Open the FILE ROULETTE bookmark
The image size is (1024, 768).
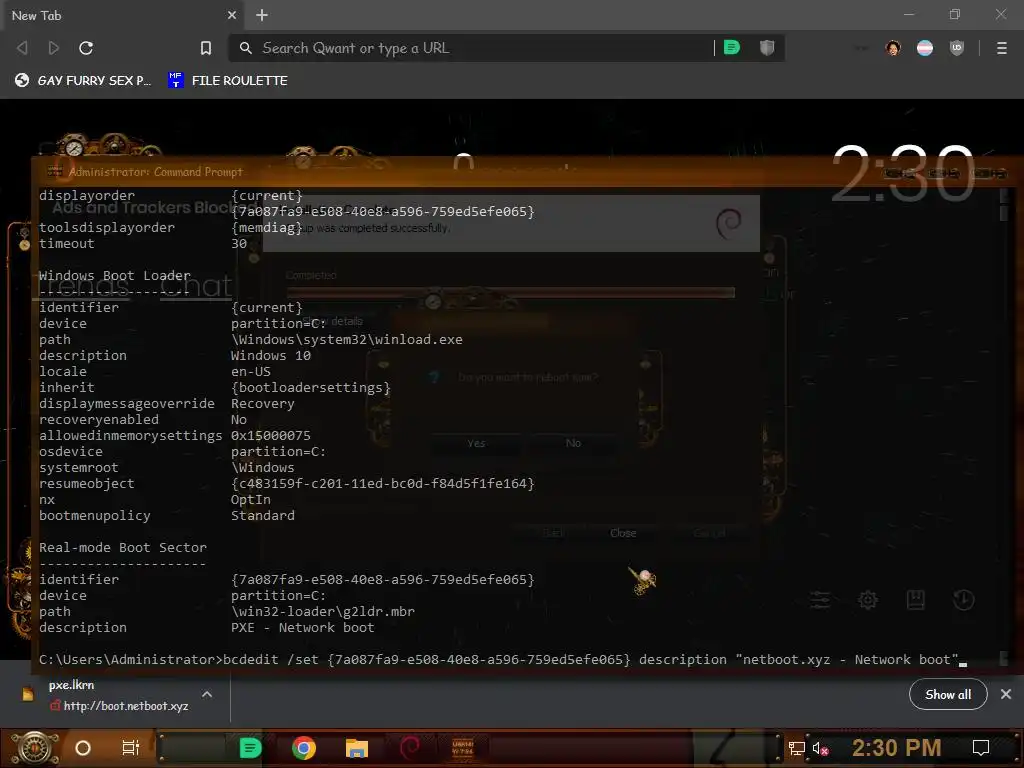point(228,80)
